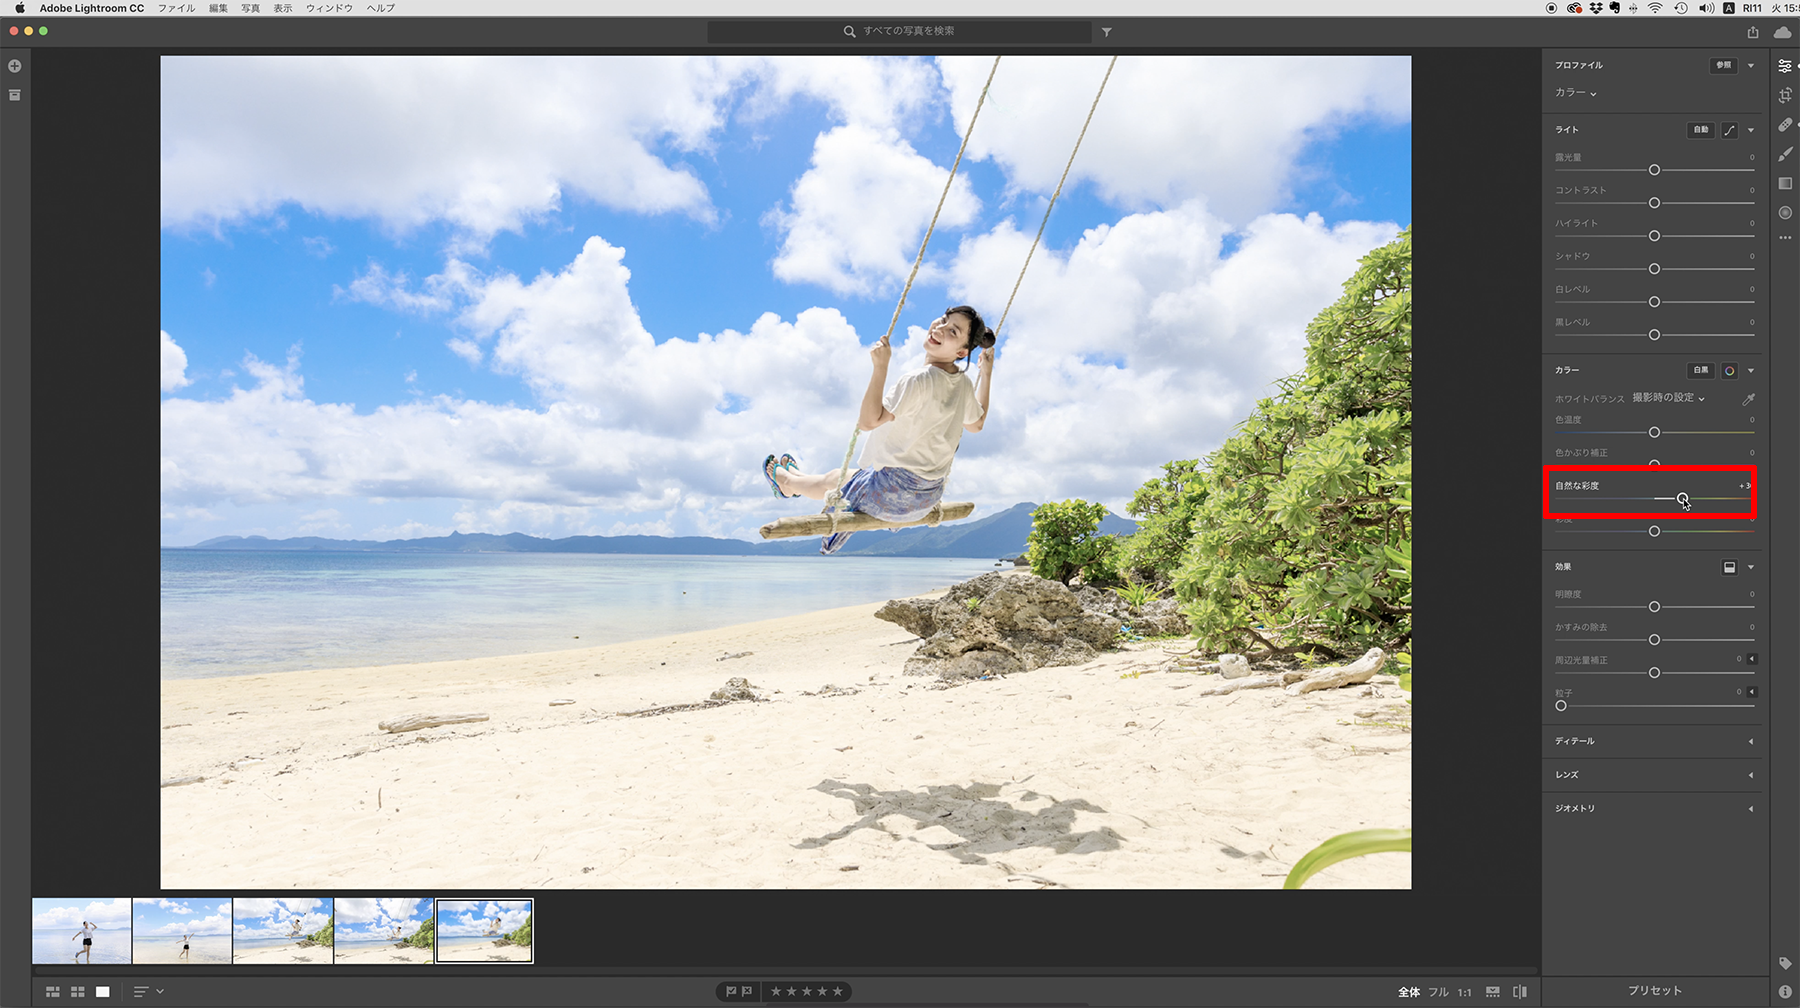
Task: Pick white balance with the eyedropper
Action: pos(1749,399)
